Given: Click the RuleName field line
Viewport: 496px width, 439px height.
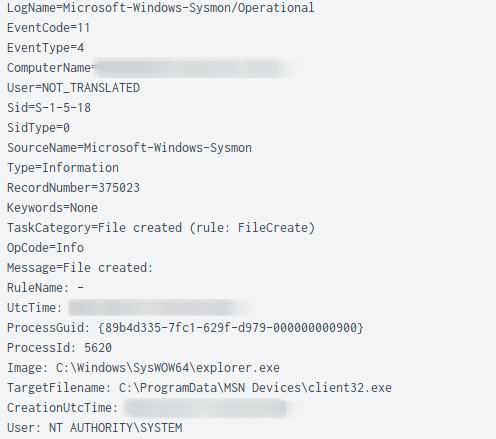Looking at the screenshot, I should tap(45, 288).
